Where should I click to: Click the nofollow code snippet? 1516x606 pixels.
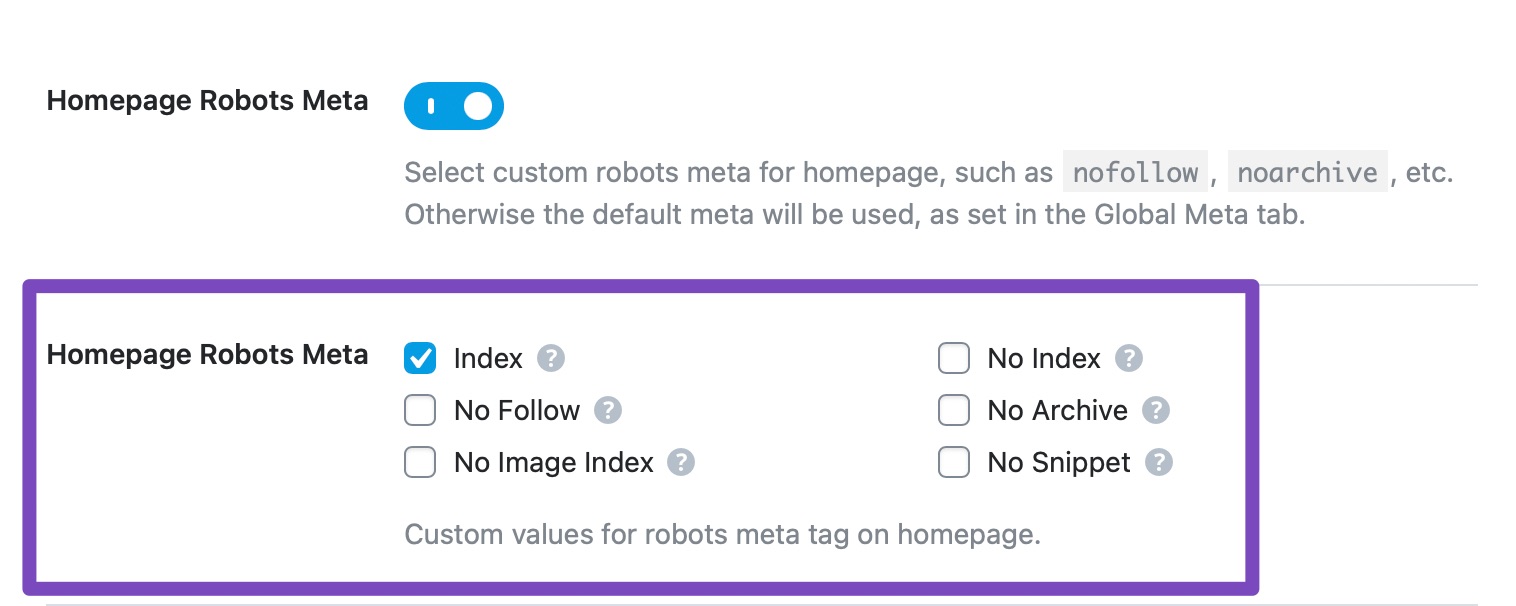tap(1135, 172)
